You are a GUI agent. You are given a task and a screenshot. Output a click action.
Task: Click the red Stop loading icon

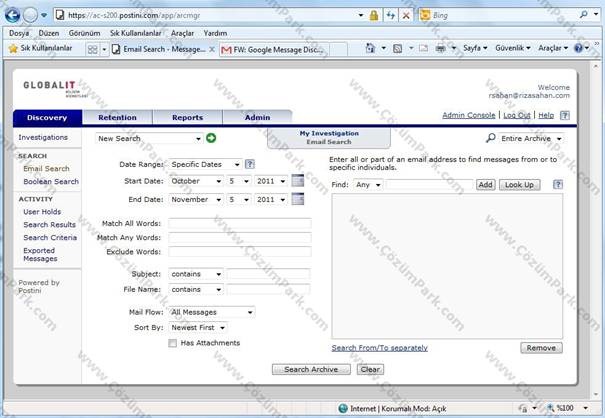coord(406,15)
